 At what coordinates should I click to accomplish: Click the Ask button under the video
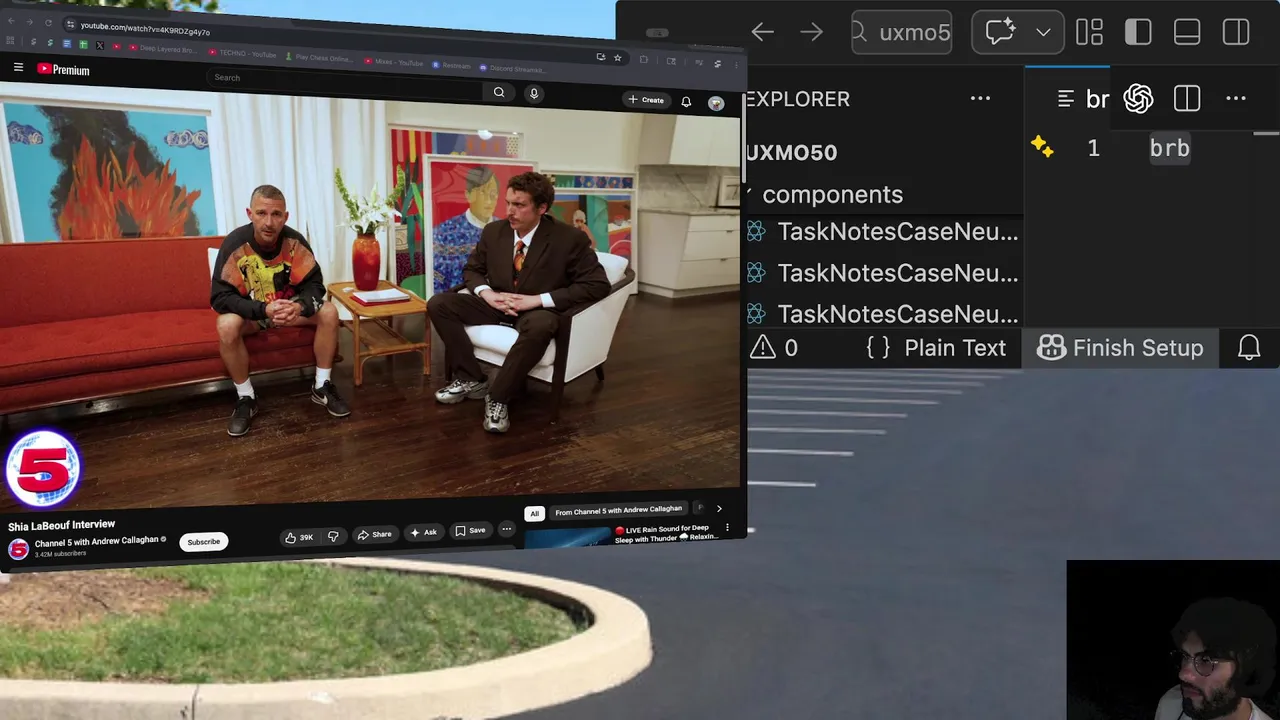[x=424, y=532]
